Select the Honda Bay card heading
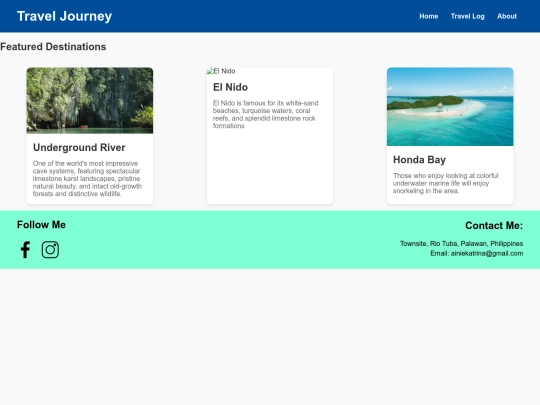This screenshot has width=540, height=405. point(419,160)
